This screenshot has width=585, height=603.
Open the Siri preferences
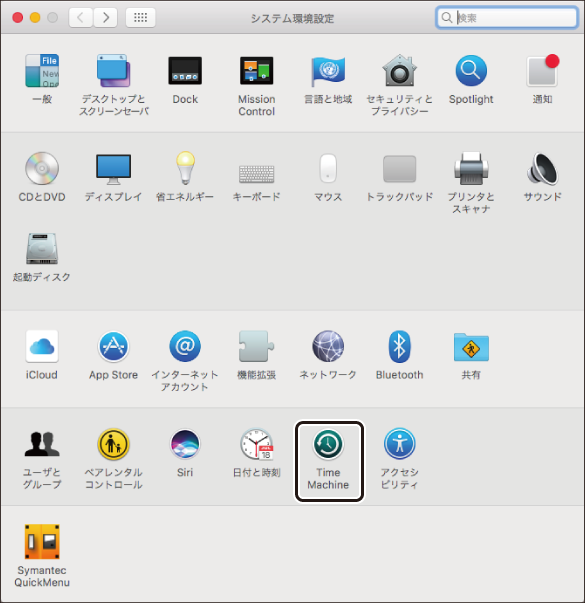[x=185, y=444]
